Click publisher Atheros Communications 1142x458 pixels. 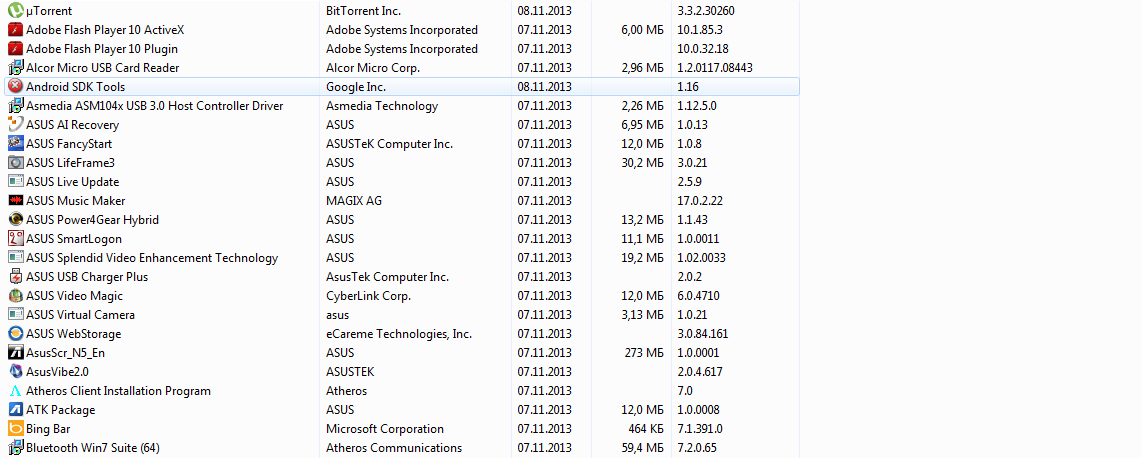tap(394, 447)
